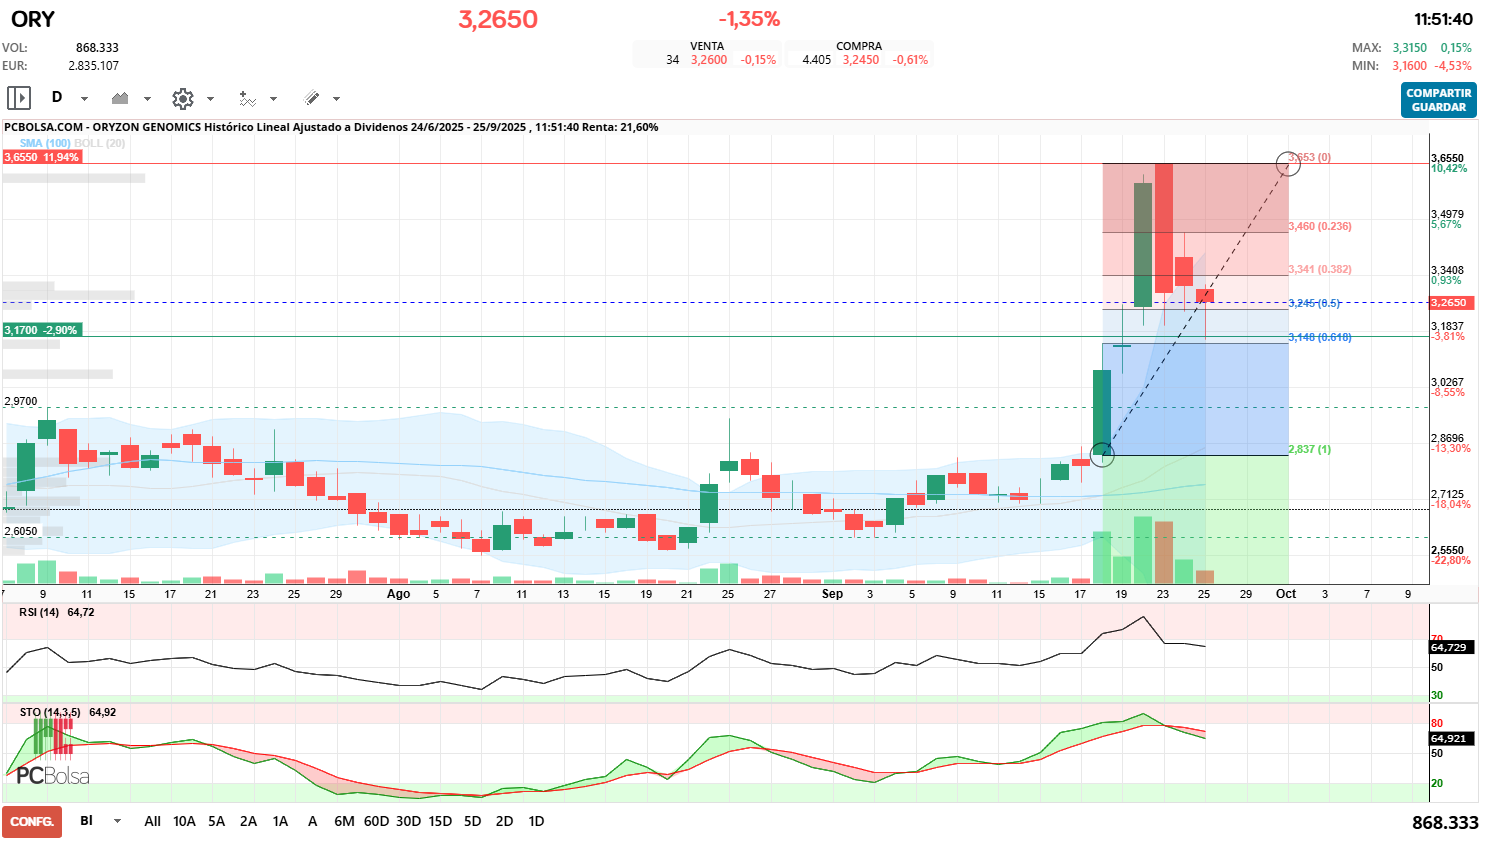
Task: Toggle the side panel icon
Action: click(x=19, y=98)
